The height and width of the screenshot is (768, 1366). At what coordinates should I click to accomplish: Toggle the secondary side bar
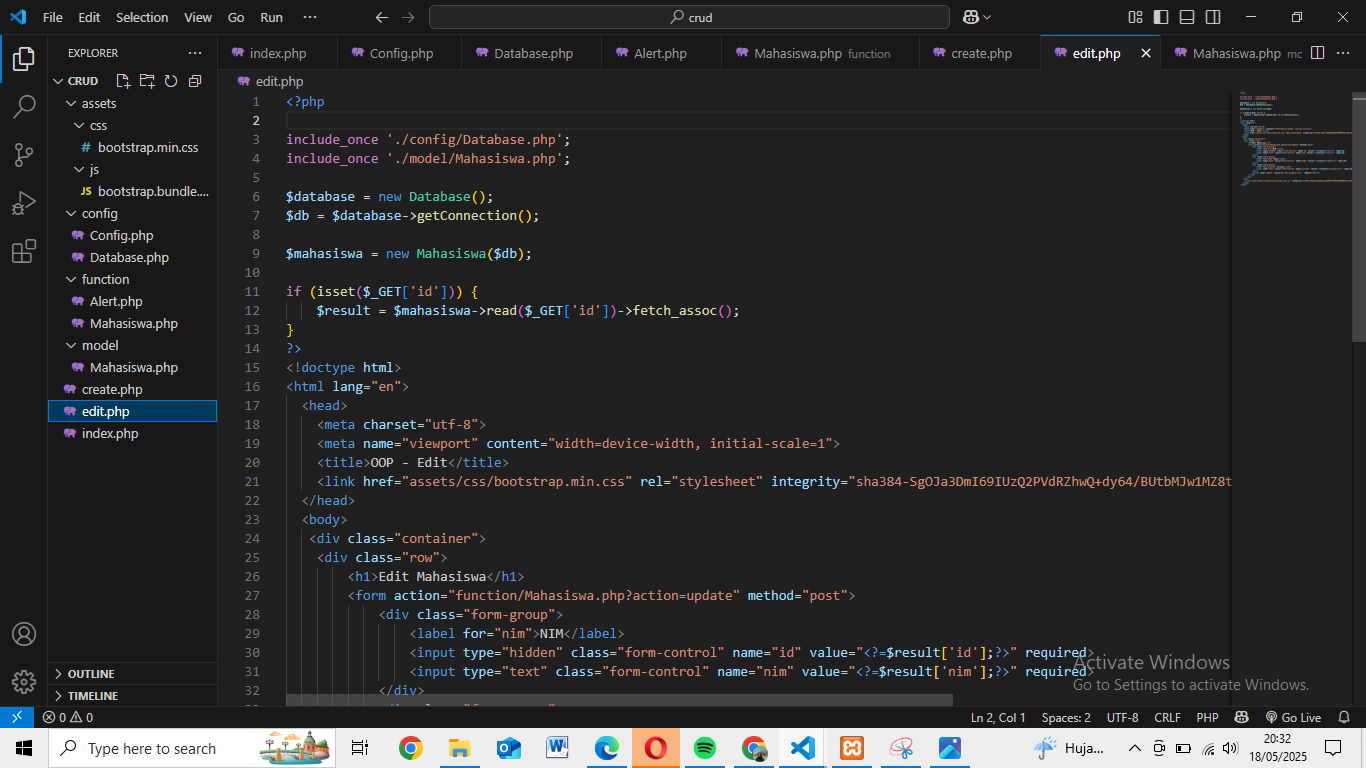point(1211,17)
